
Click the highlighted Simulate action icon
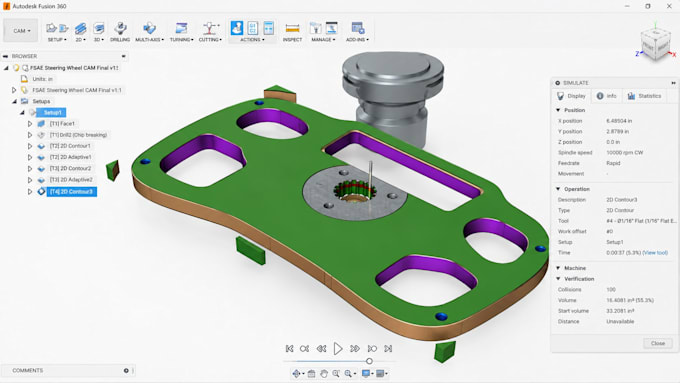[x=237, y=28]
